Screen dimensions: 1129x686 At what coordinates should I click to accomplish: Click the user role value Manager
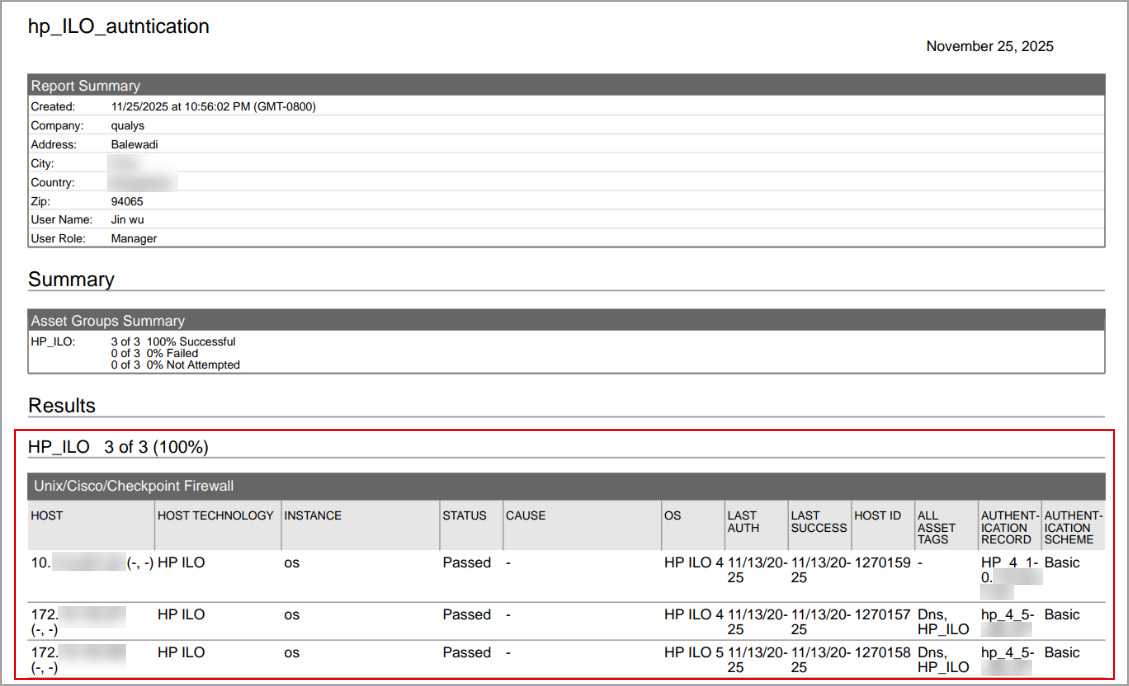pos(134,238)
